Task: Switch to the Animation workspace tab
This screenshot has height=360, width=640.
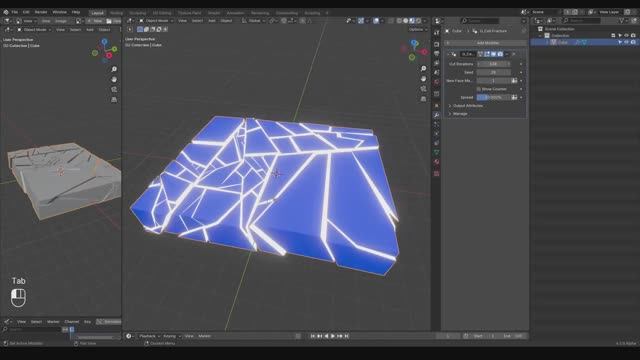Action: pyautogui.click(x=236, y=13)
